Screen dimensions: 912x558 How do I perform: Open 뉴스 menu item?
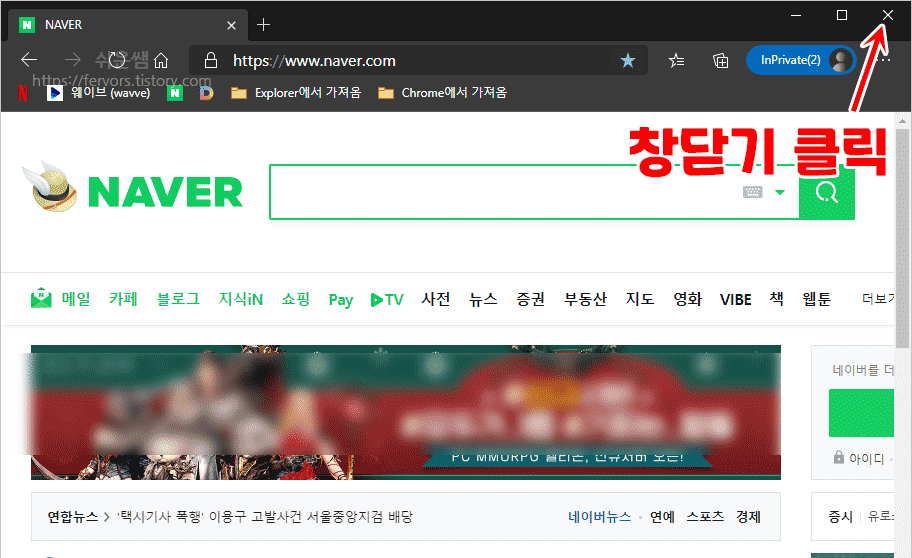coord(483,299)
